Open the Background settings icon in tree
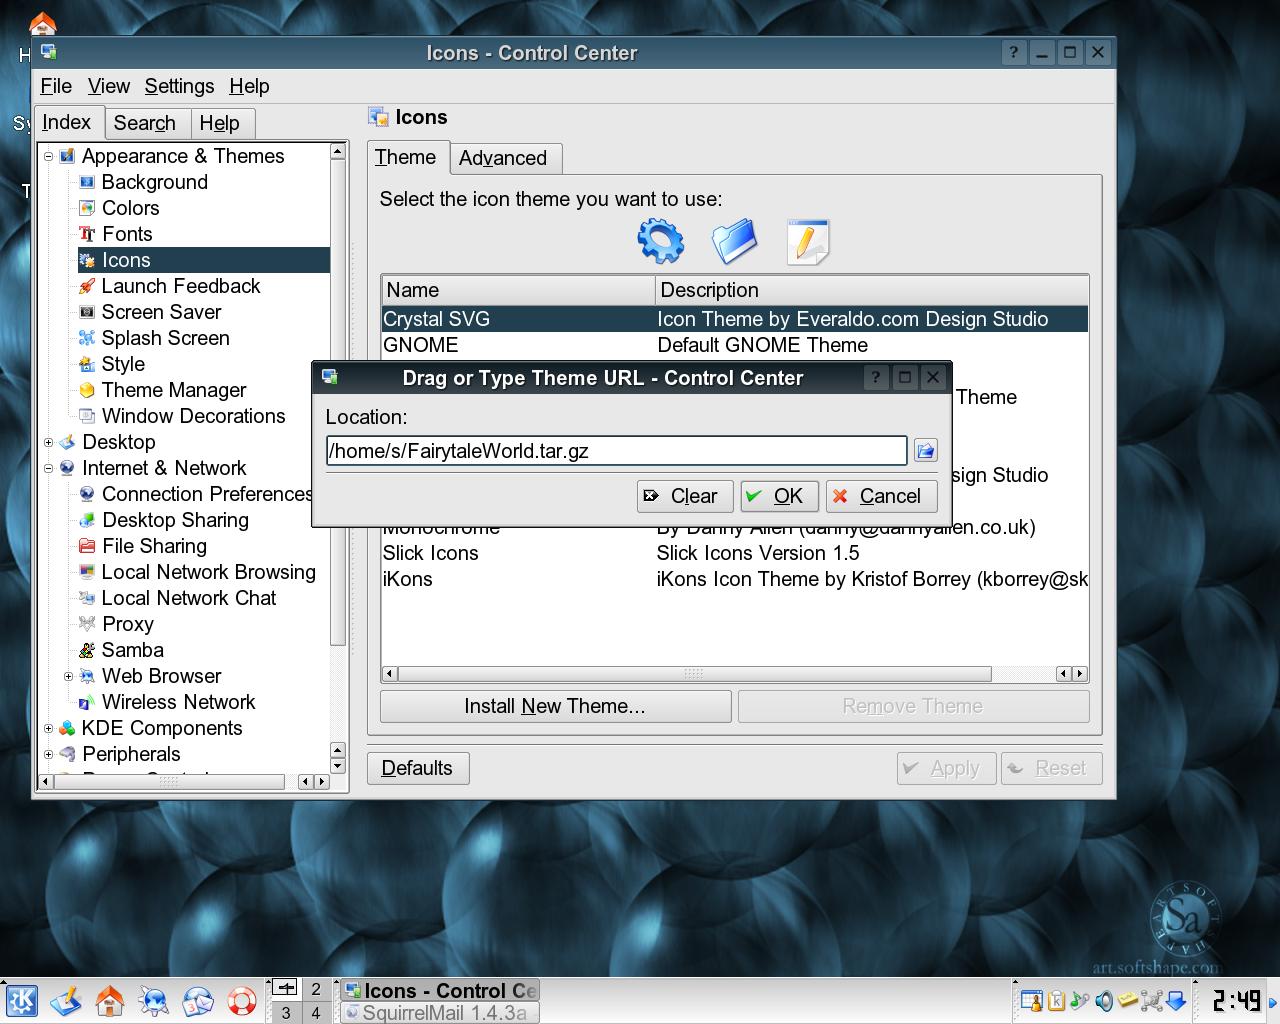 point(87,182)
